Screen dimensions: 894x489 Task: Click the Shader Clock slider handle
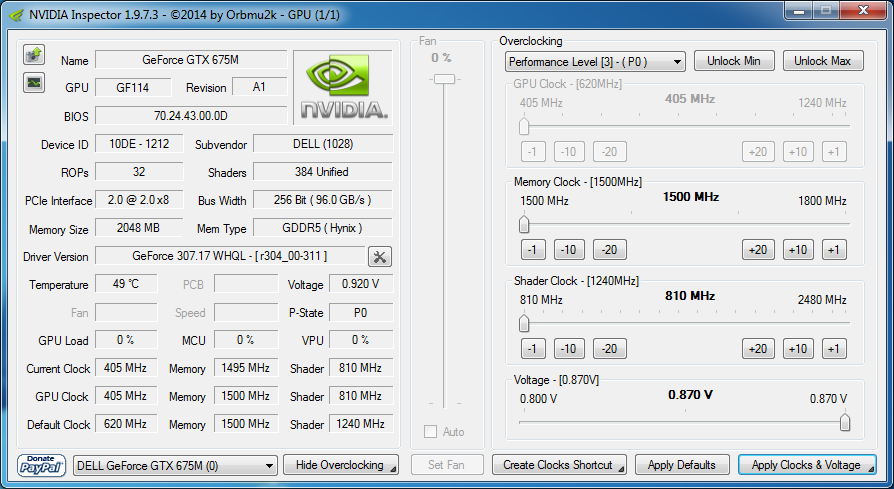pos(524,323)
